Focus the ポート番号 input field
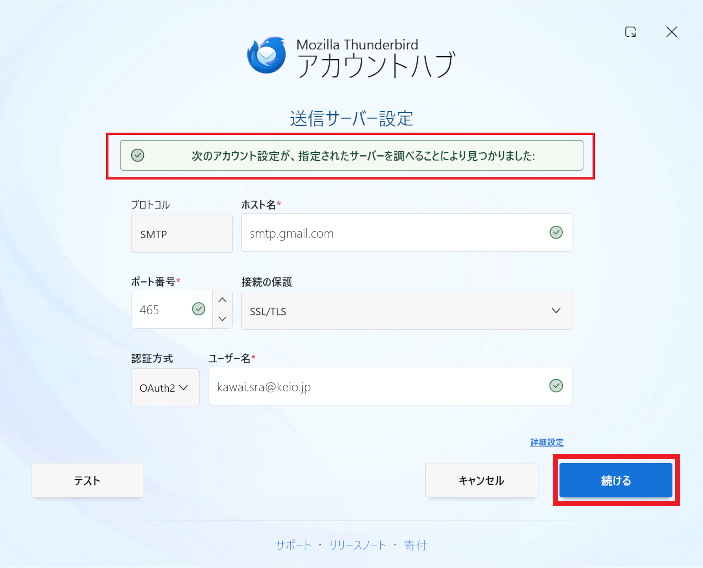Viewport: 703px width, 568px height. [x=160, y=310]
